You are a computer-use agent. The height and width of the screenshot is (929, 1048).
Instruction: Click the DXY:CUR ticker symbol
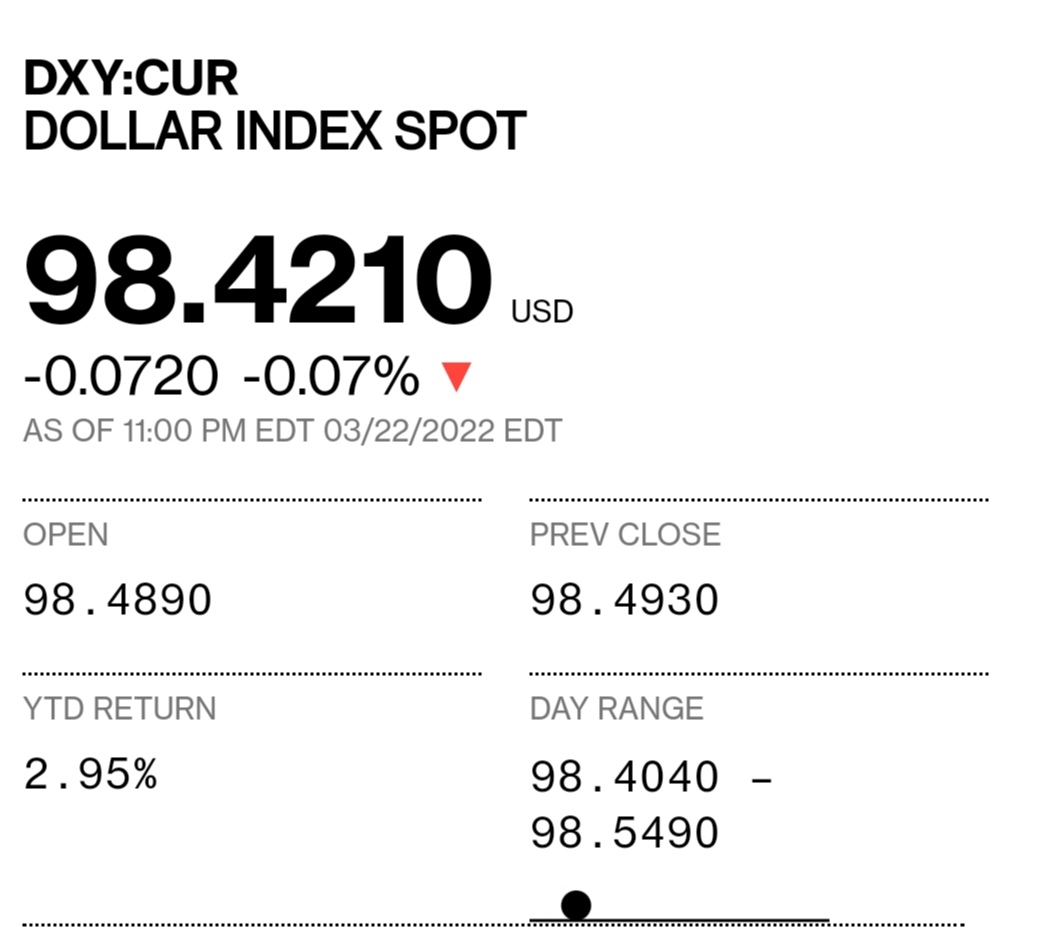click(131, 78)
